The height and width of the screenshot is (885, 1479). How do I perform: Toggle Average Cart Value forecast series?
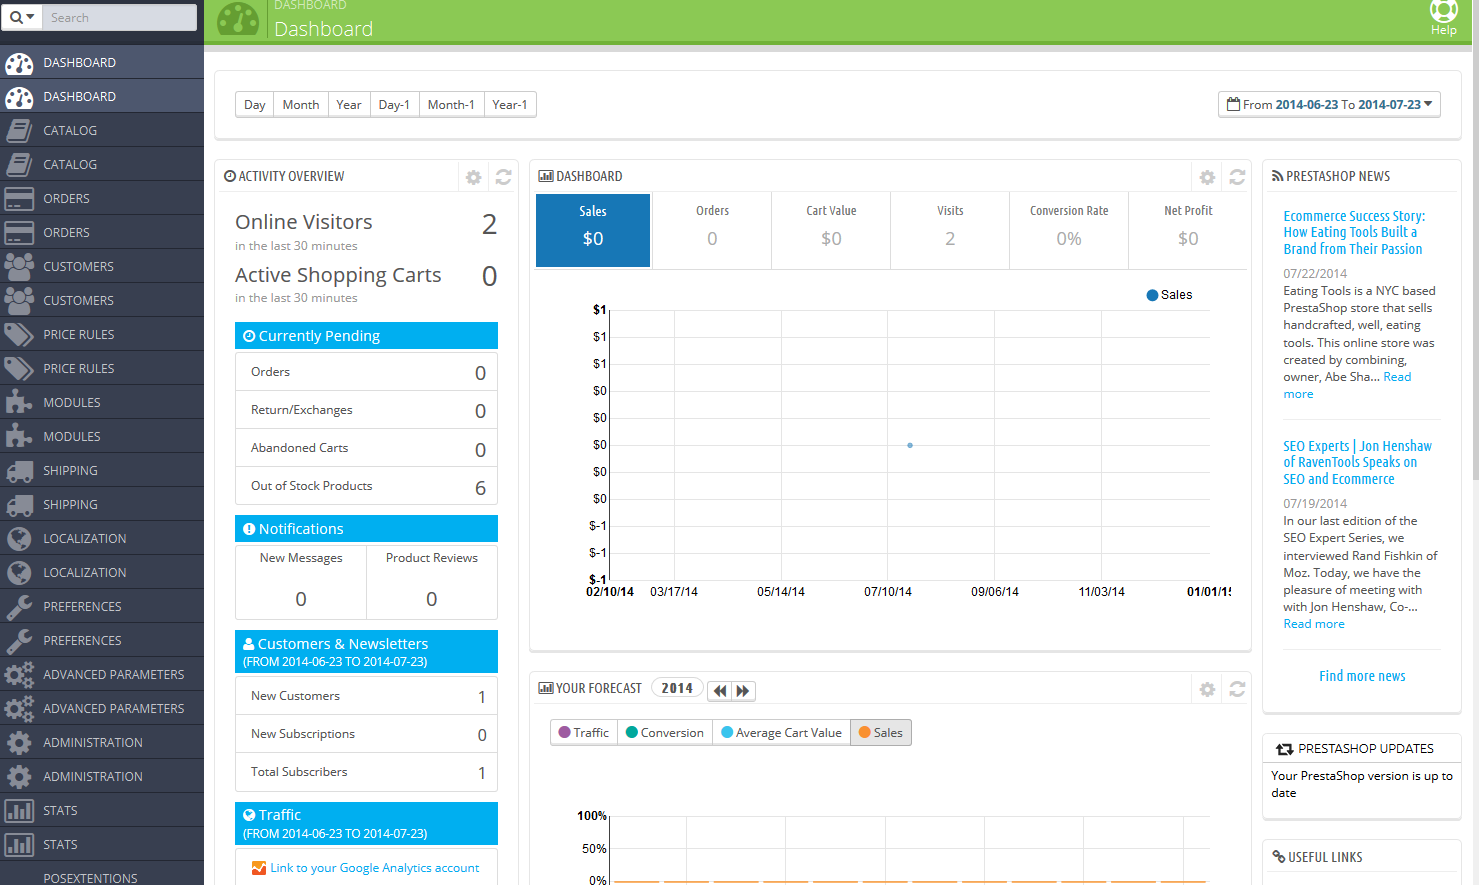coord(781,733)
